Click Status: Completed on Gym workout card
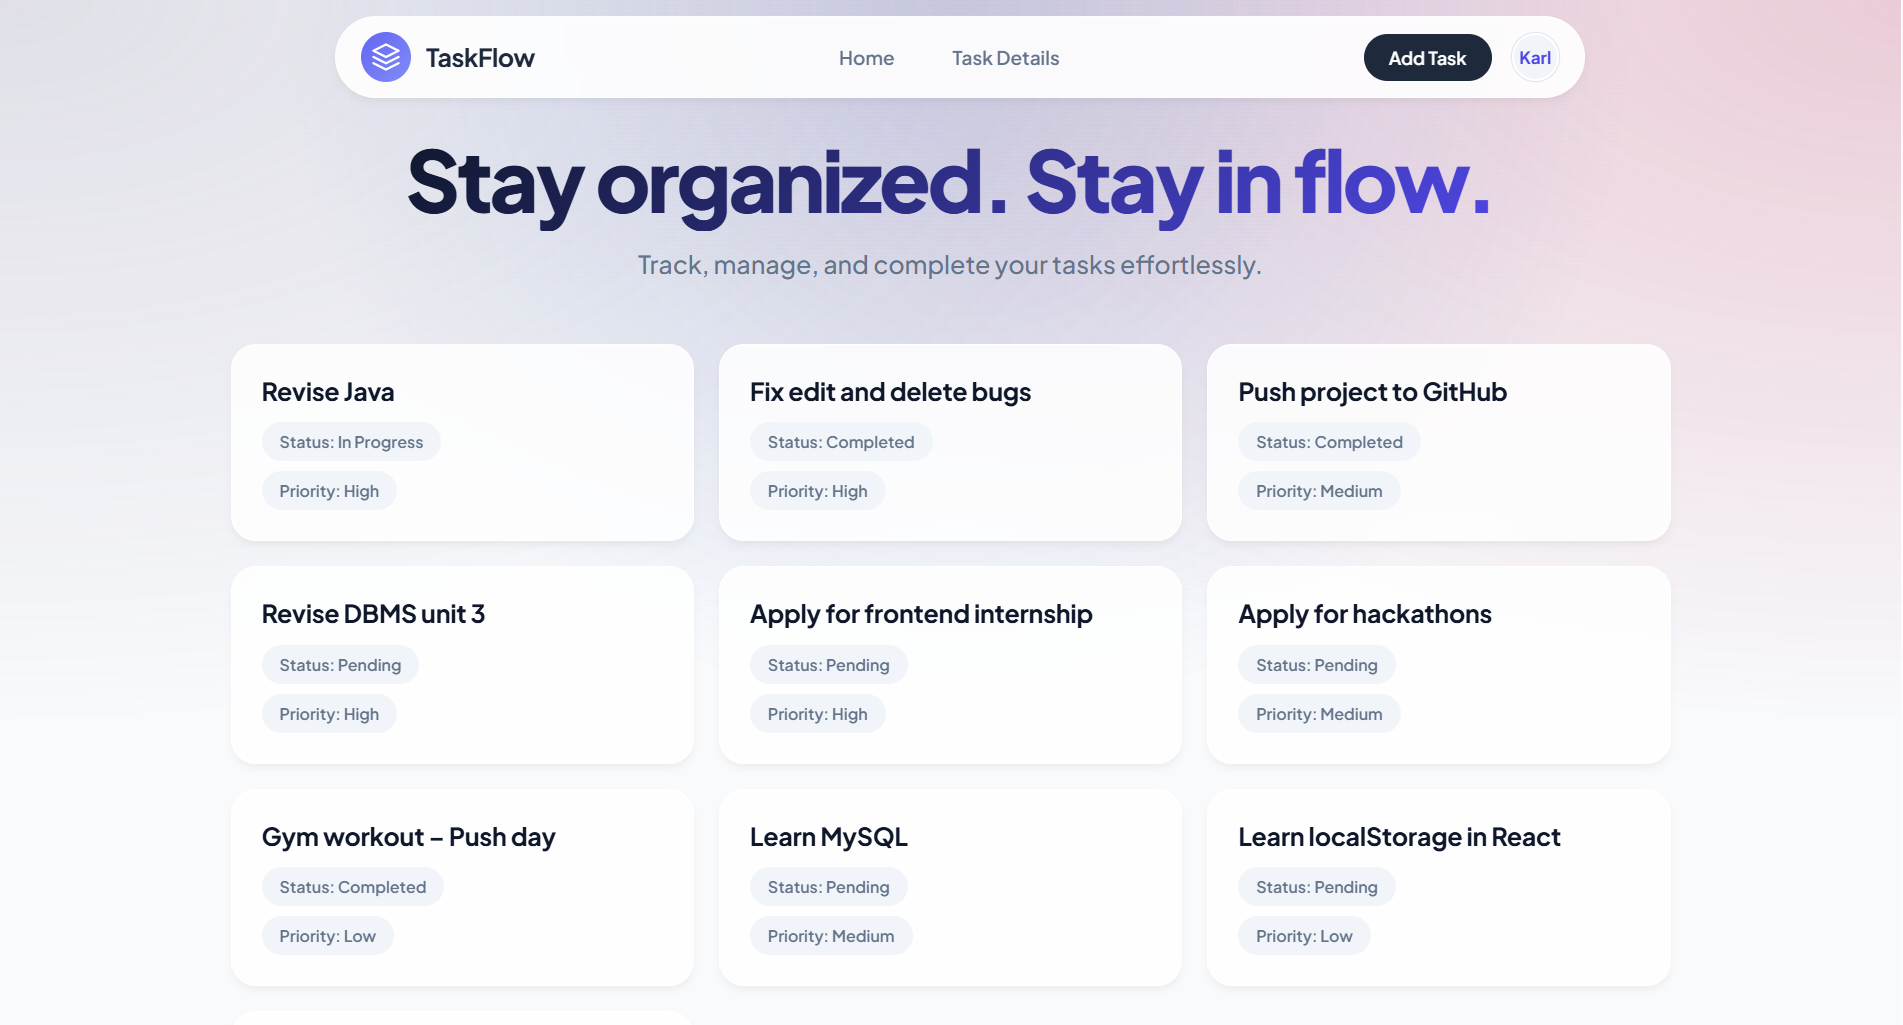Screen dimensions: 1903x1025 353,887
